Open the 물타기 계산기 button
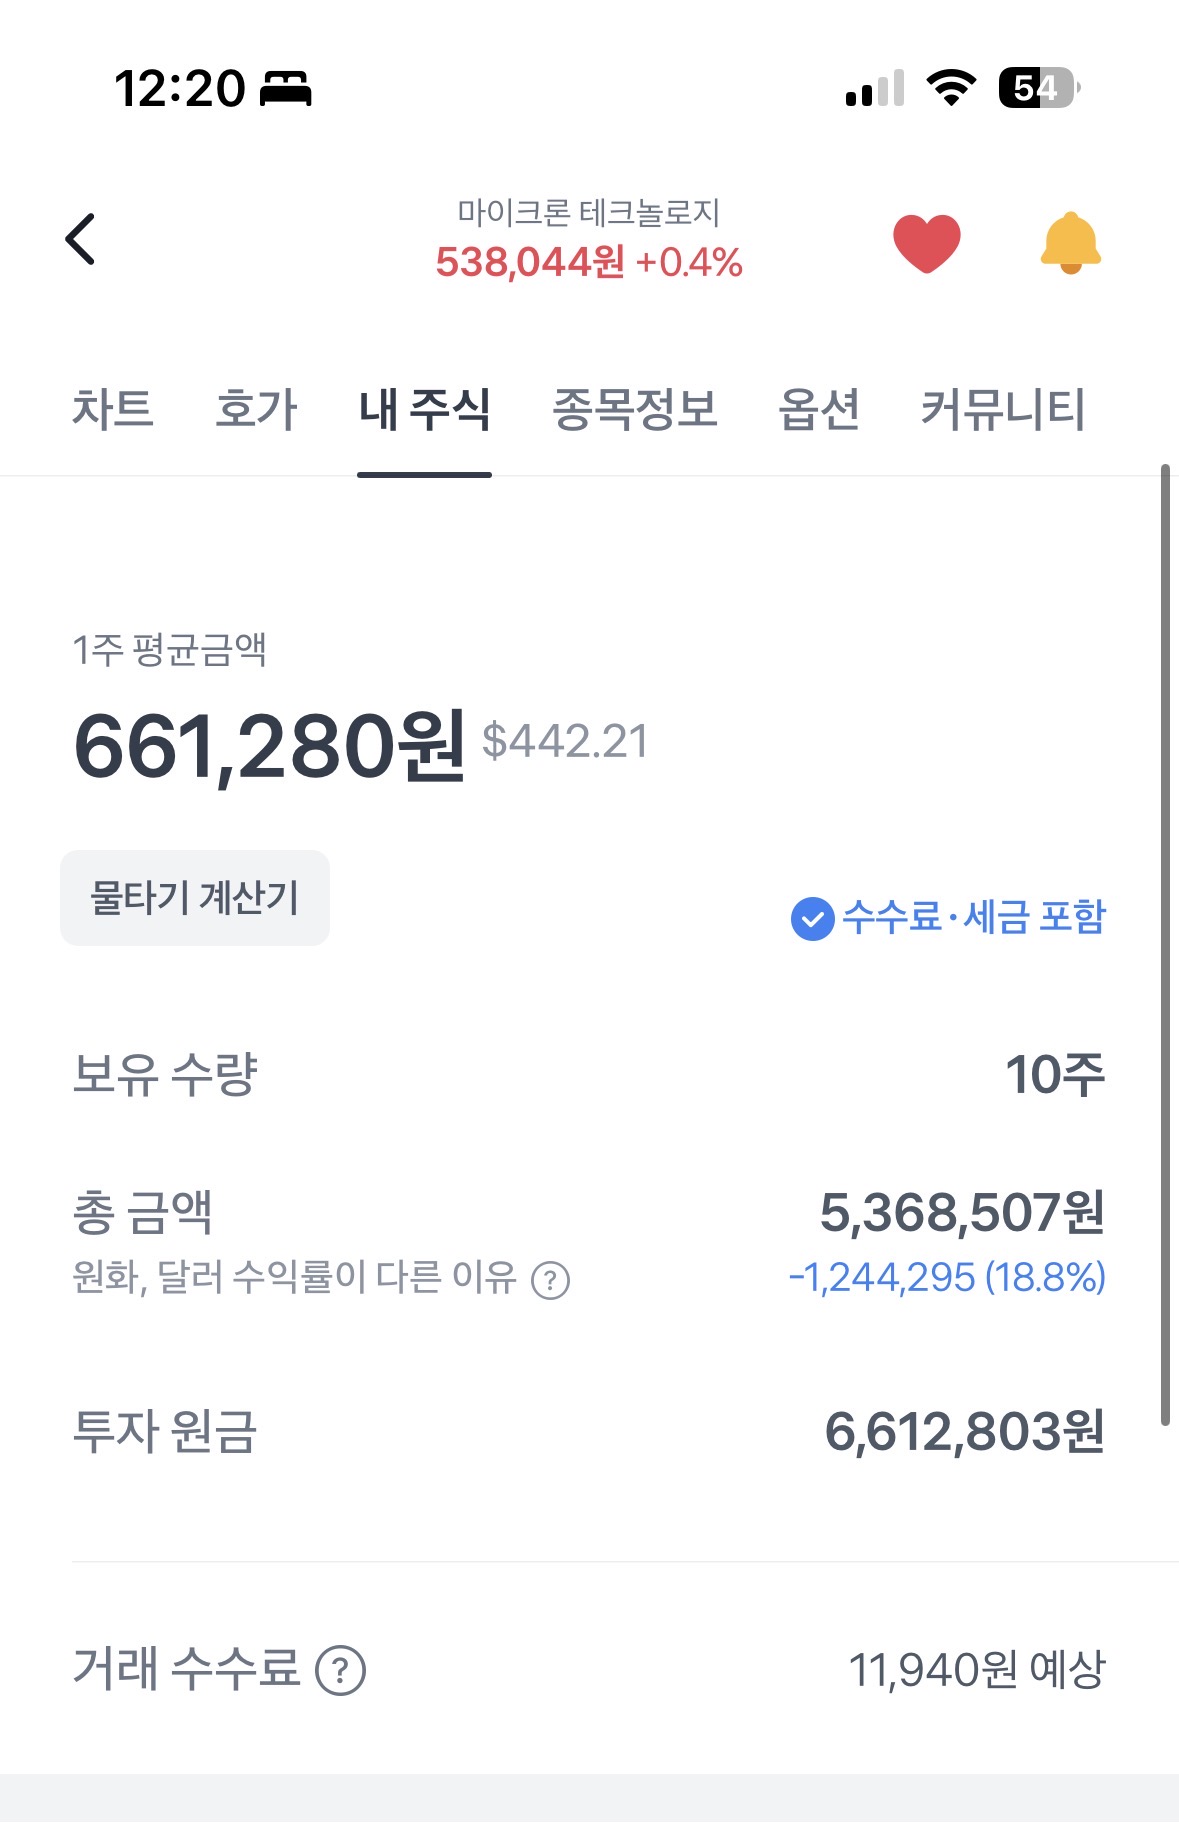Viewport: 1179px width, 1839px height. (x=195, y=898)
